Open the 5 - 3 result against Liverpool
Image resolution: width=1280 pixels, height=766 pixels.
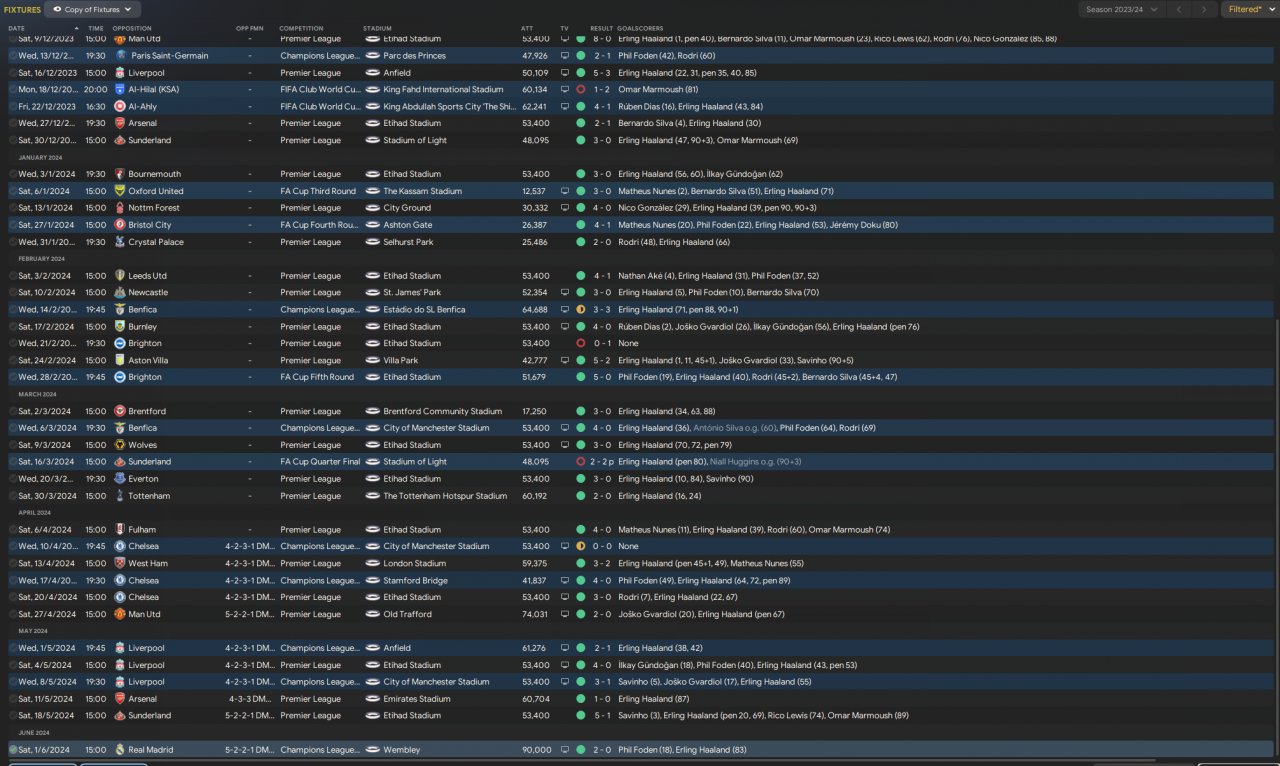coord(601,73)
